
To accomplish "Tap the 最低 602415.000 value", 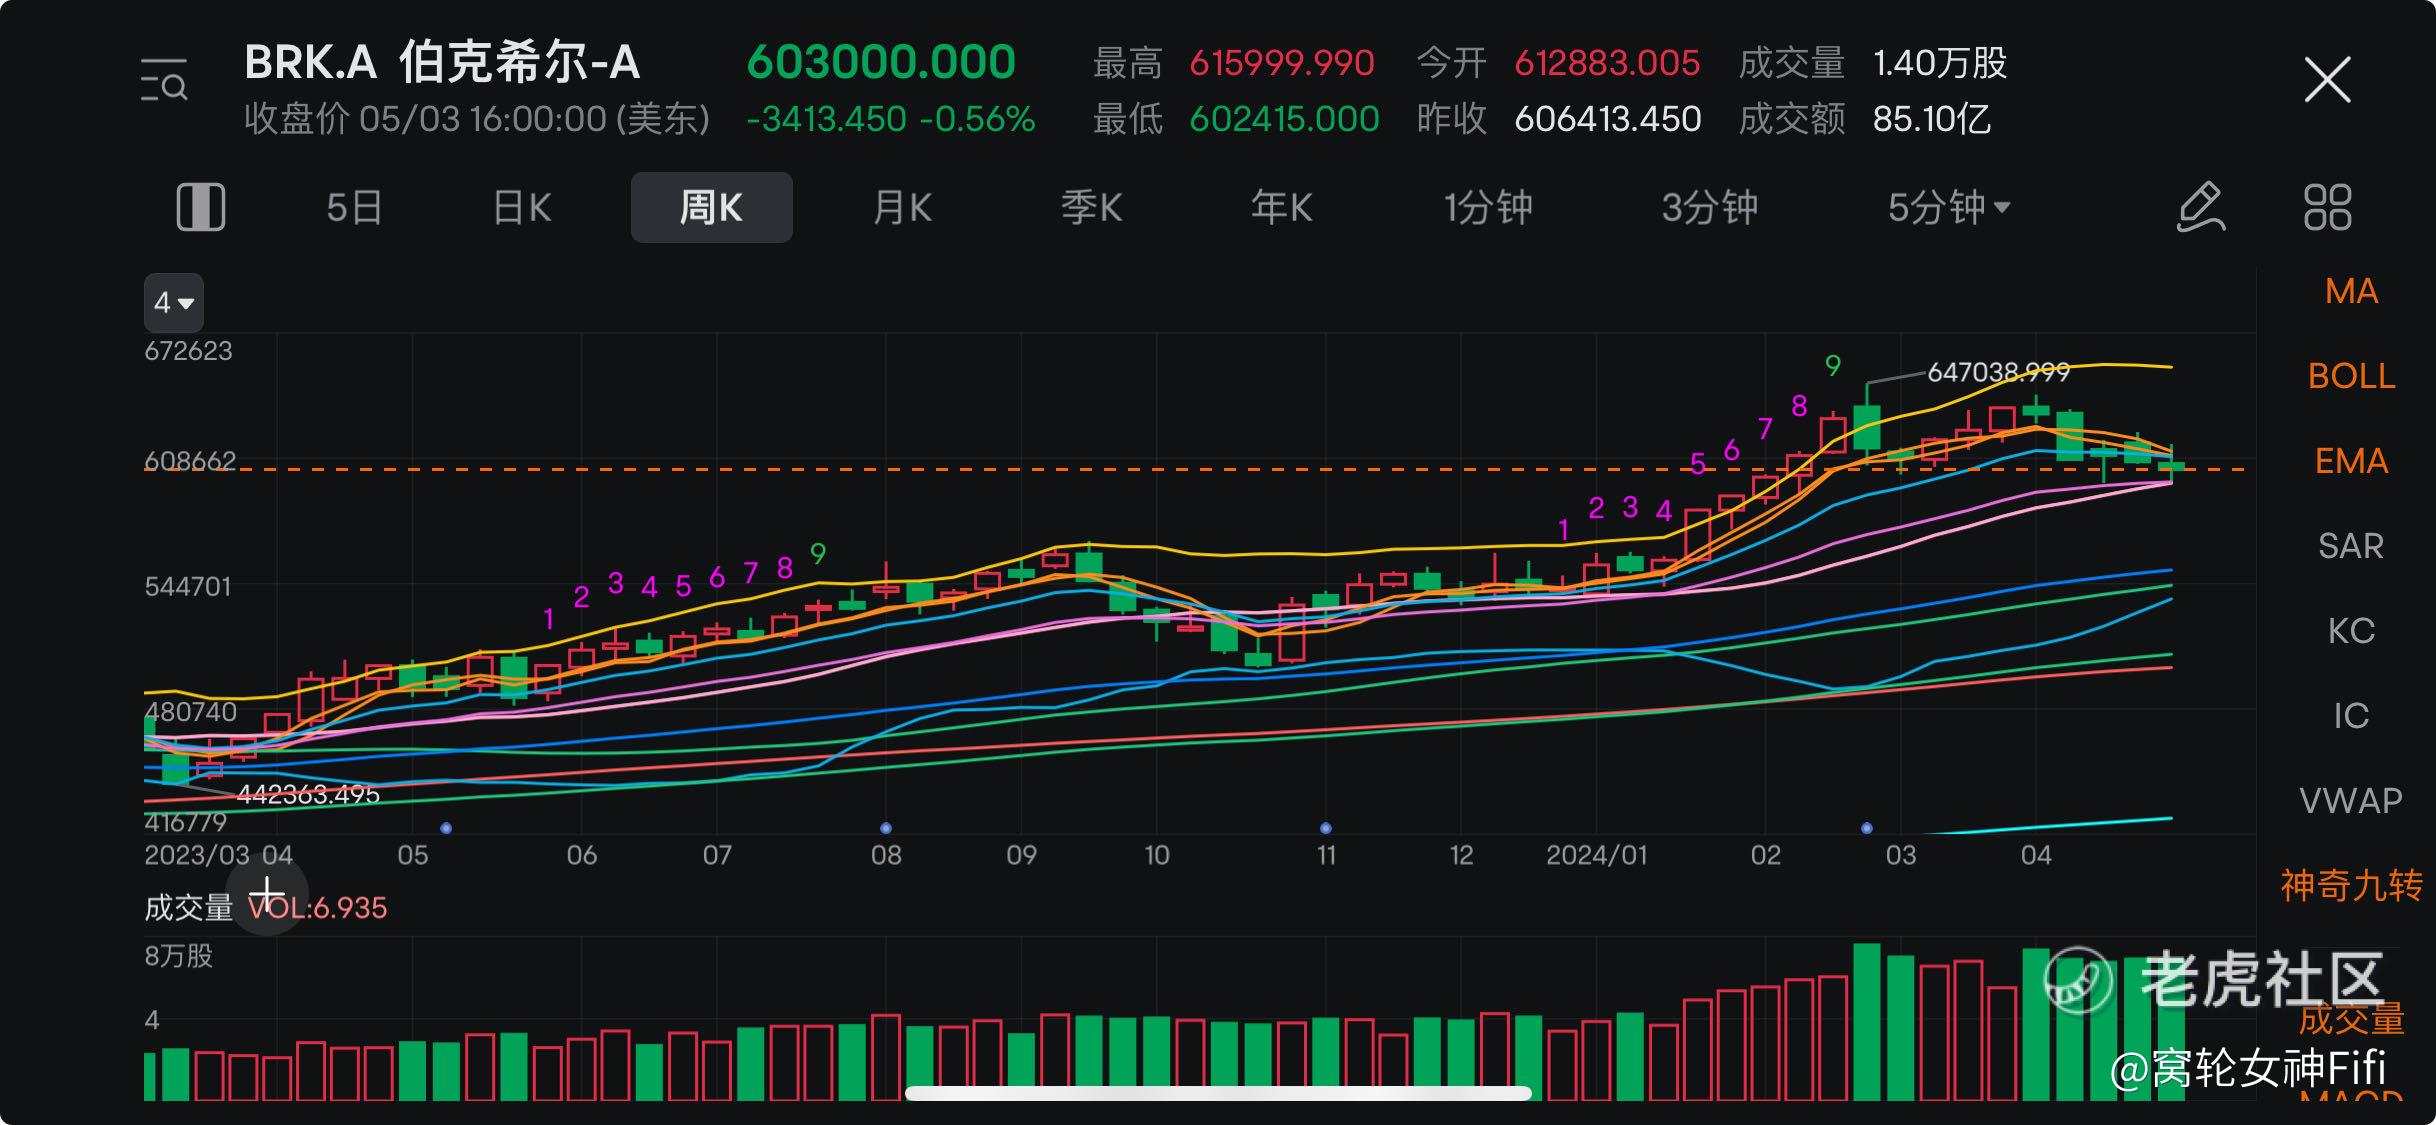I will point(1284,119).
